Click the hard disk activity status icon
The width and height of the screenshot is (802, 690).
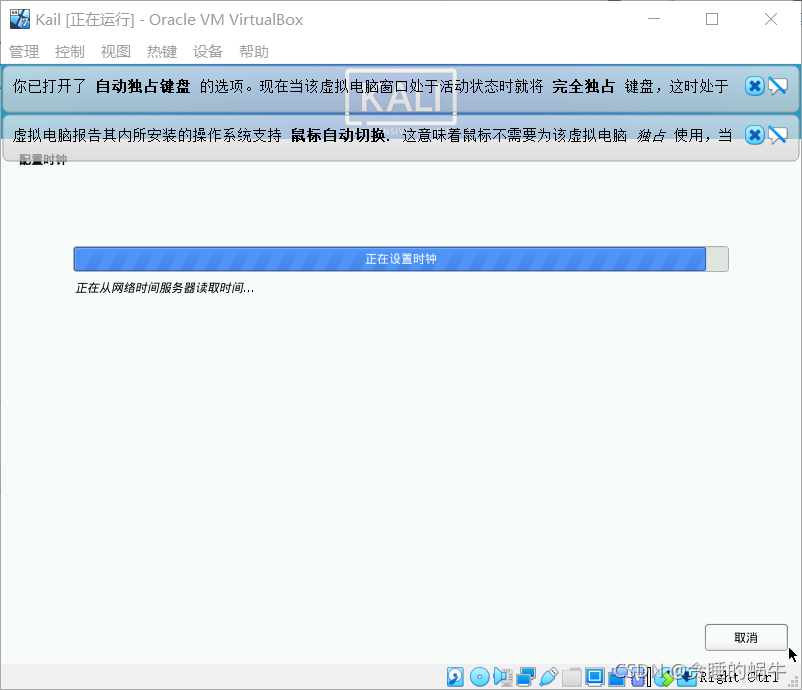click(x=455, y=677)
